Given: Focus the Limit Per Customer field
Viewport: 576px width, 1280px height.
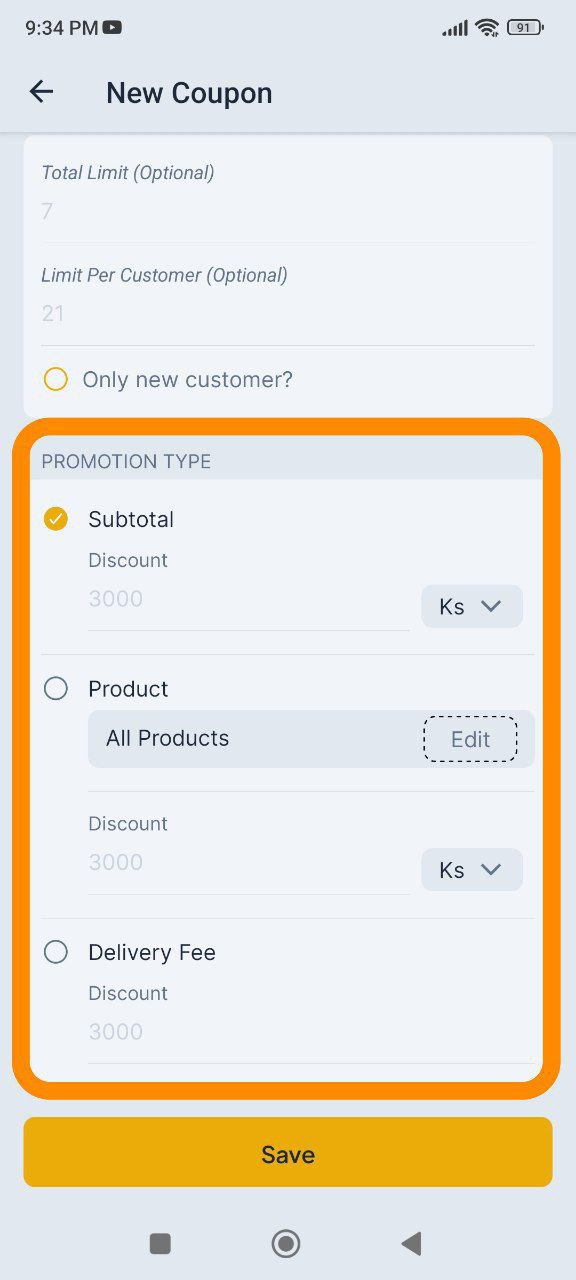Looking at the screenshot, I should [288, 314].
